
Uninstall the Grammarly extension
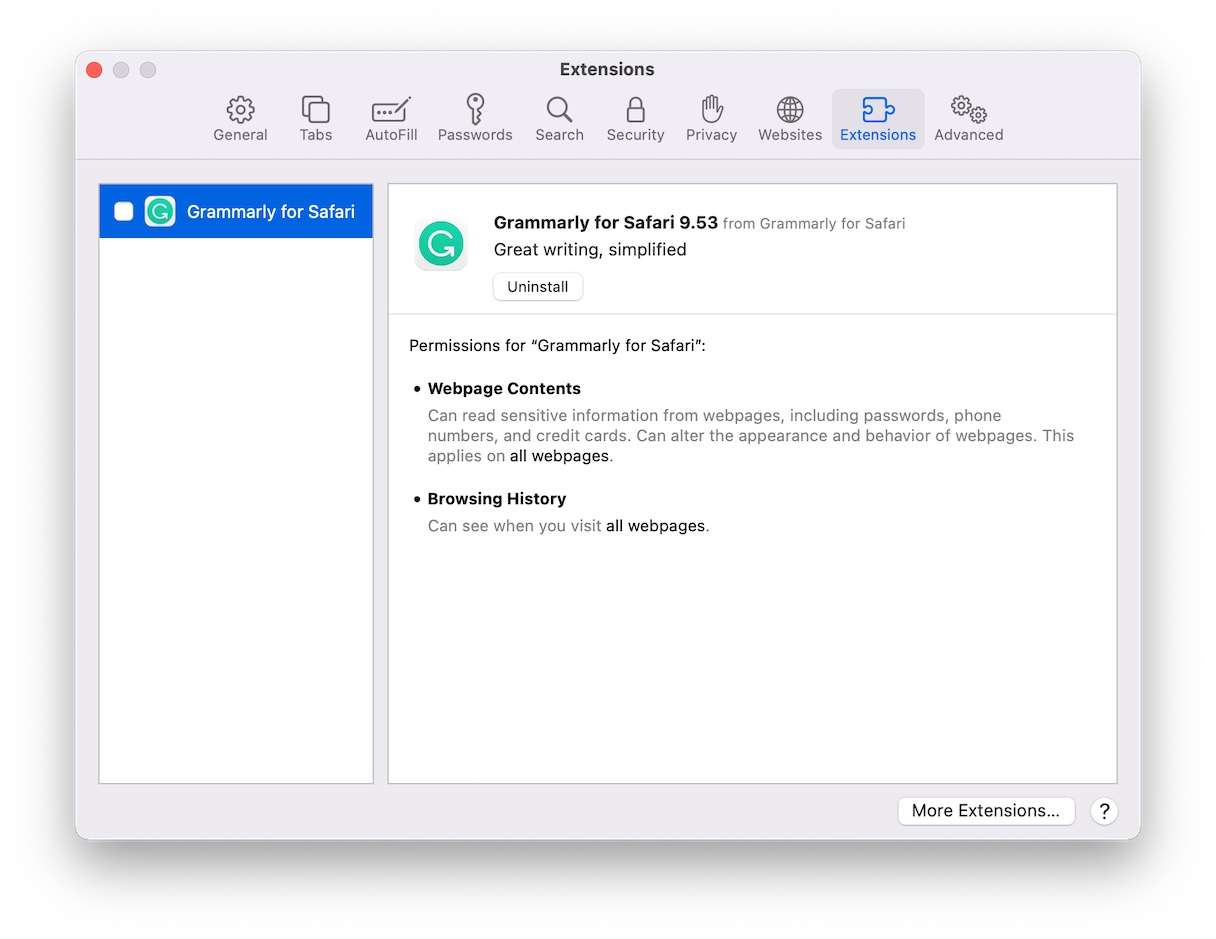tap(538, 287)
